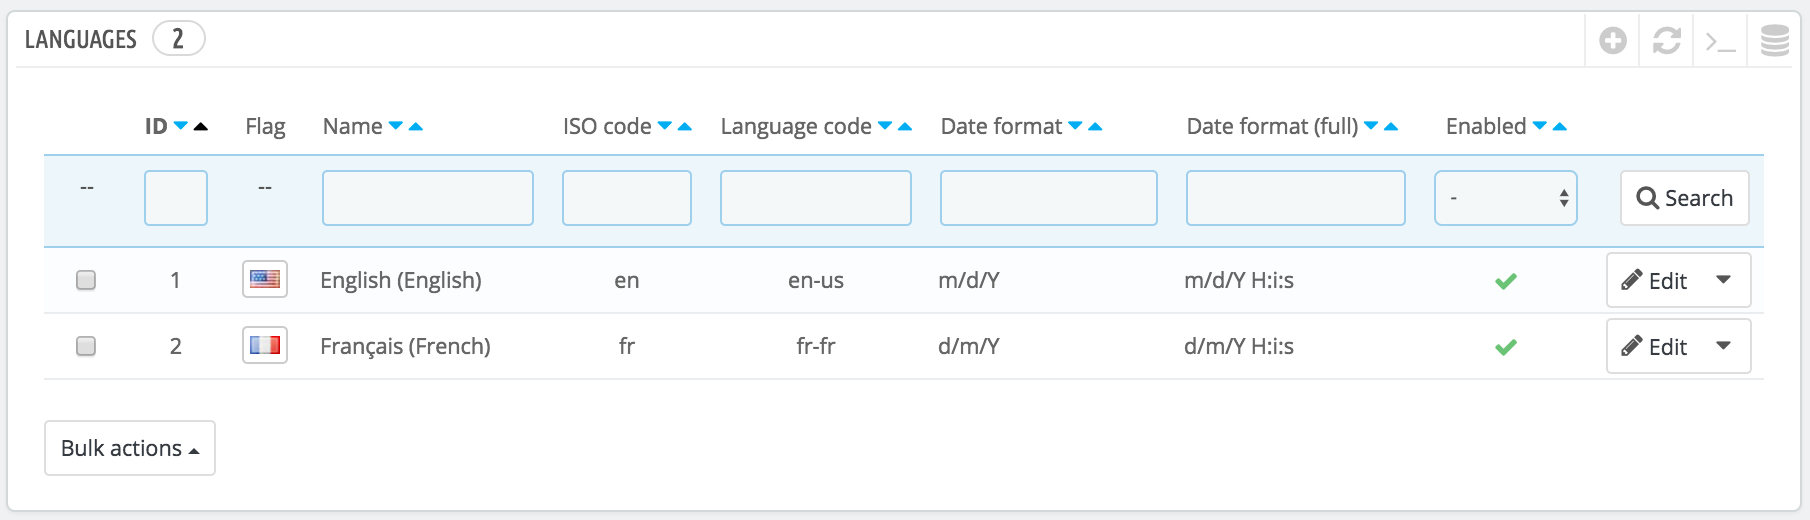Sort ISO code column descending arrow
Screen dimensions: 1810x520
[x=665, y=126]
